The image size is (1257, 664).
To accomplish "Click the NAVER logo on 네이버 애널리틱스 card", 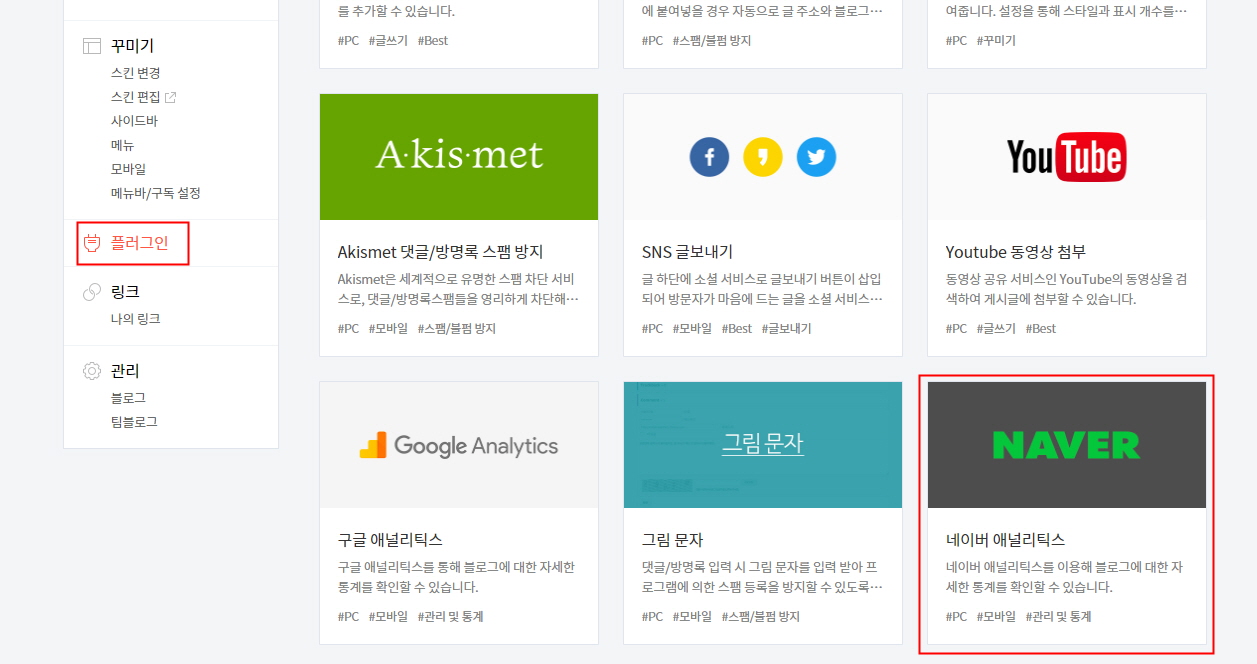I will [1065, 445].
